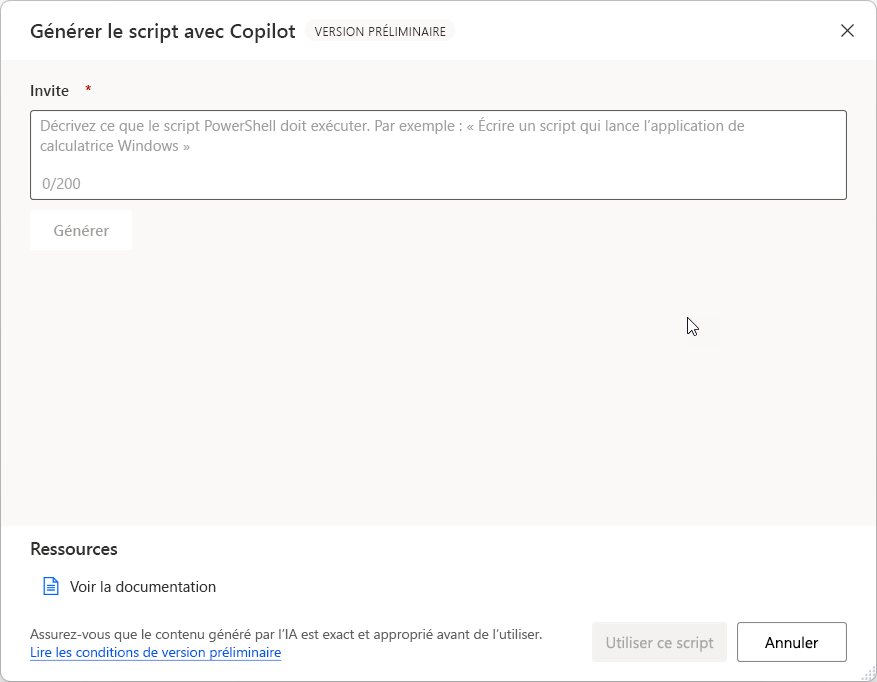Screen dimensions: 877x682
Task: Click the Générer button
Action: [81, 231]
